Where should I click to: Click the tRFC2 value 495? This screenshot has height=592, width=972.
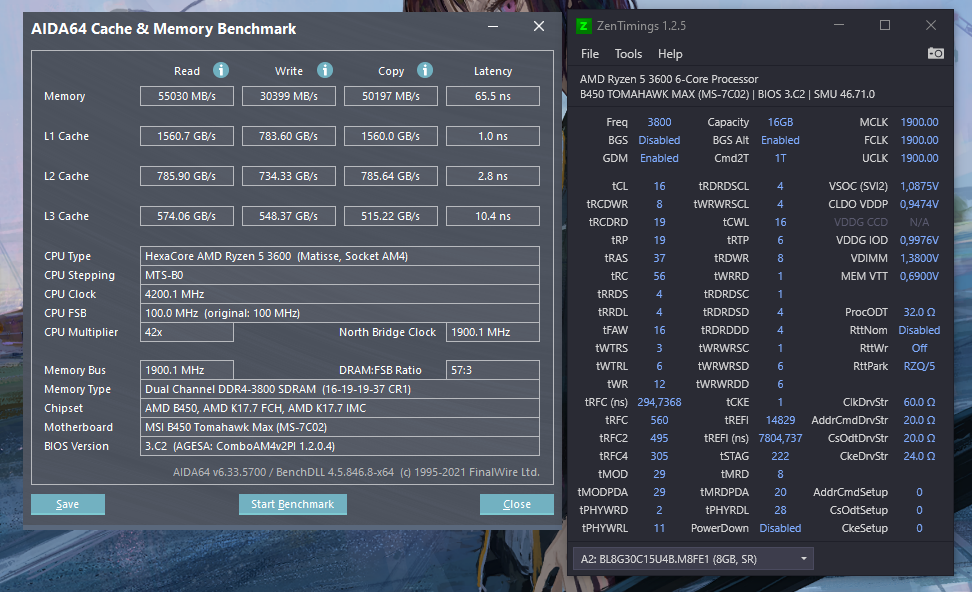click(659, 438)
